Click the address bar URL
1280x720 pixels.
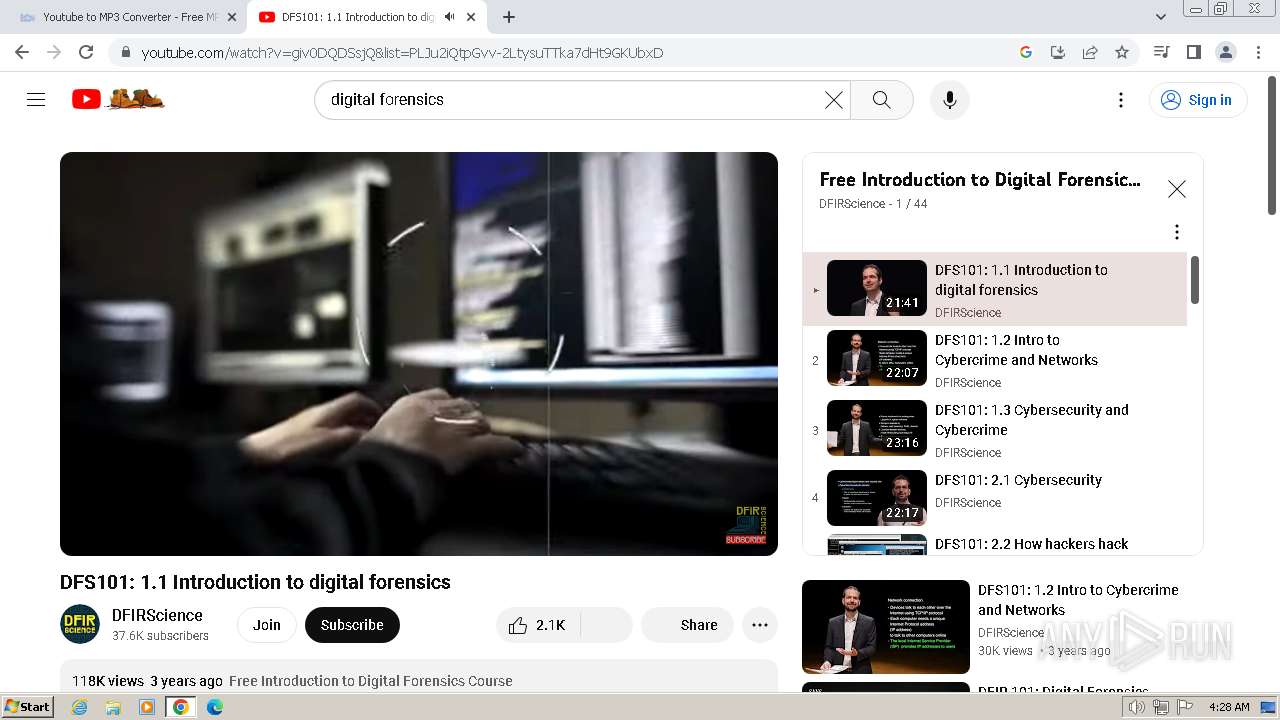pos(402,53)
